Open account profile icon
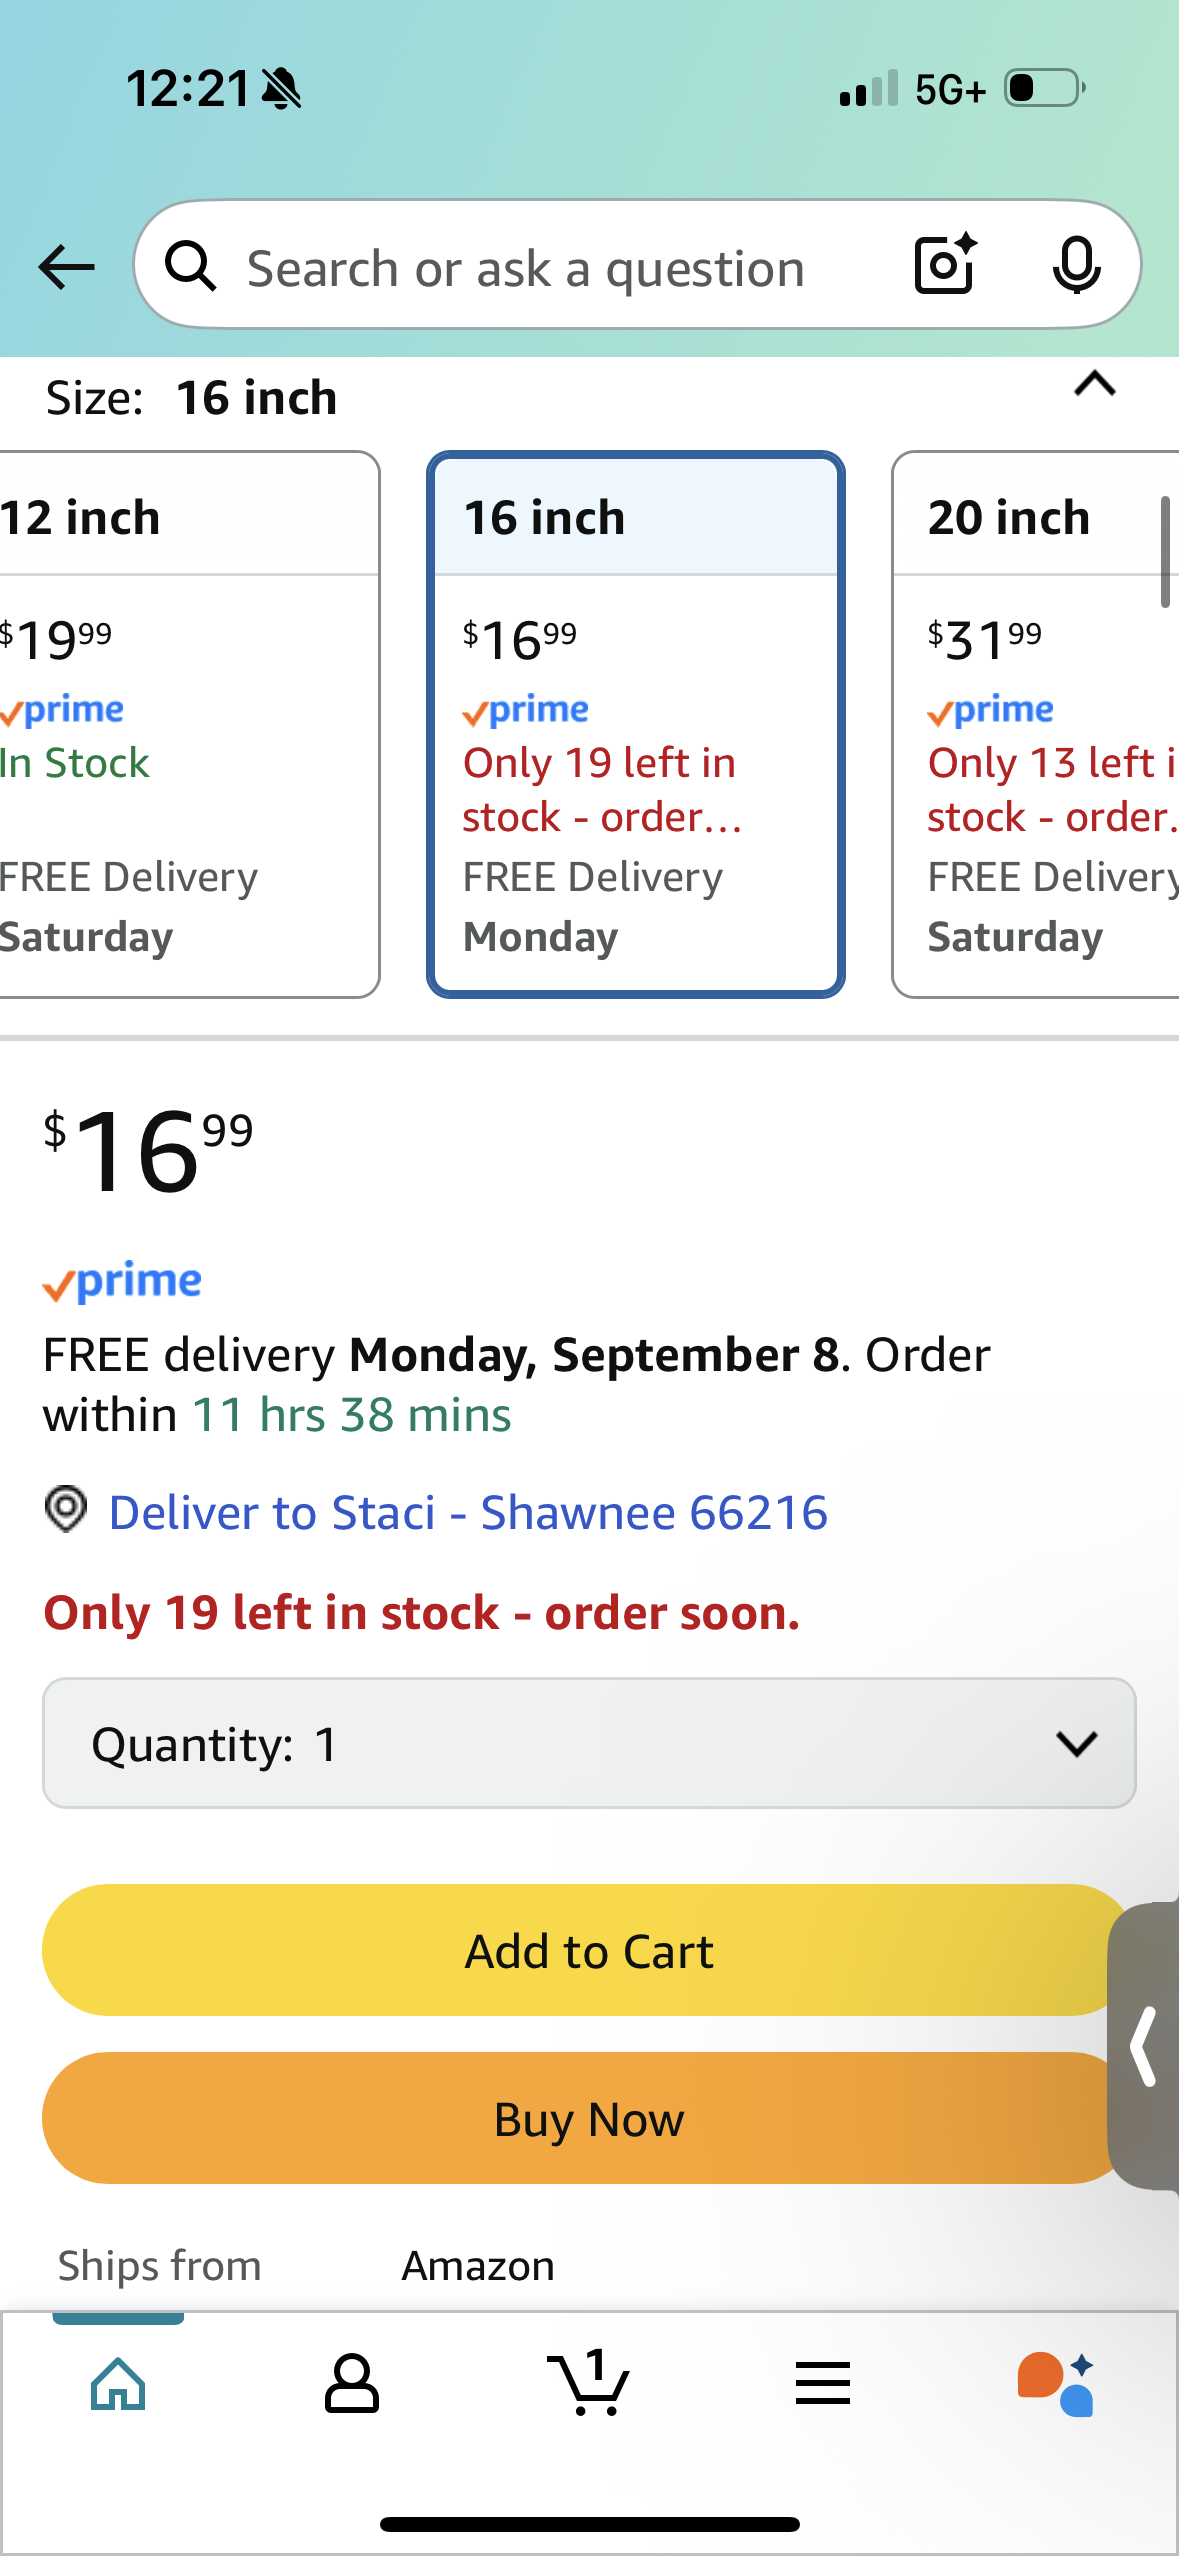1179x2556 pixels. [351, 2384]
